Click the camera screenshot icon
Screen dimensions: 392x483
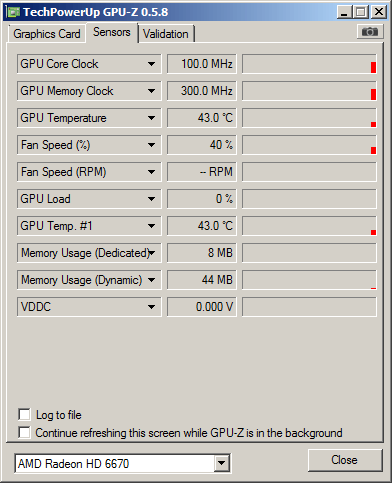point(370,32)
